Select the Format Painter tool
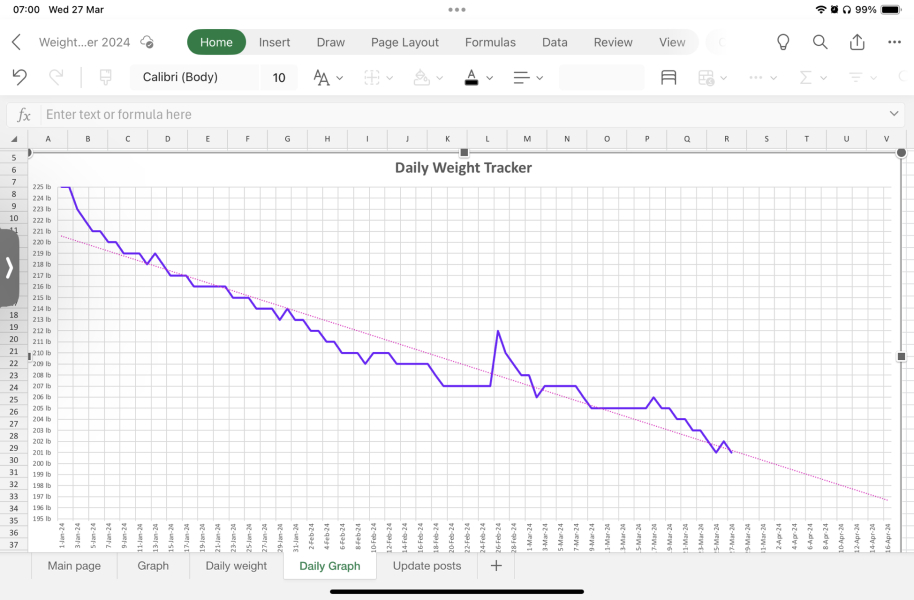The image size is (914, 600). [x=104, y=77]
